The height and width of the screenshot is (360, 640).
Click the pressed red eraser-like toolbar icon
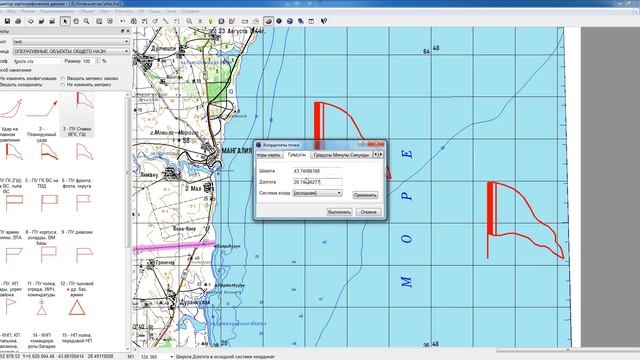(268, 21)
